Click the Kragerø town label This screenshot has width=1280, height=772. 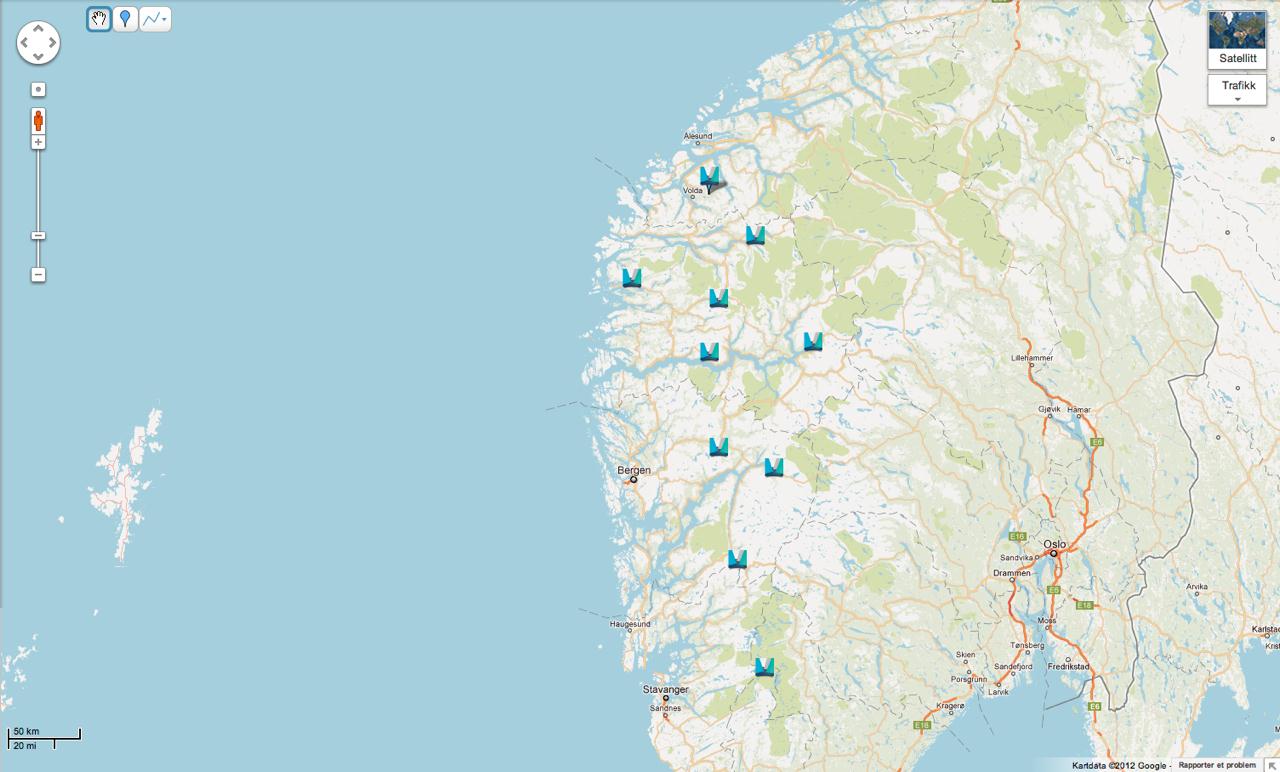point(951,705)
